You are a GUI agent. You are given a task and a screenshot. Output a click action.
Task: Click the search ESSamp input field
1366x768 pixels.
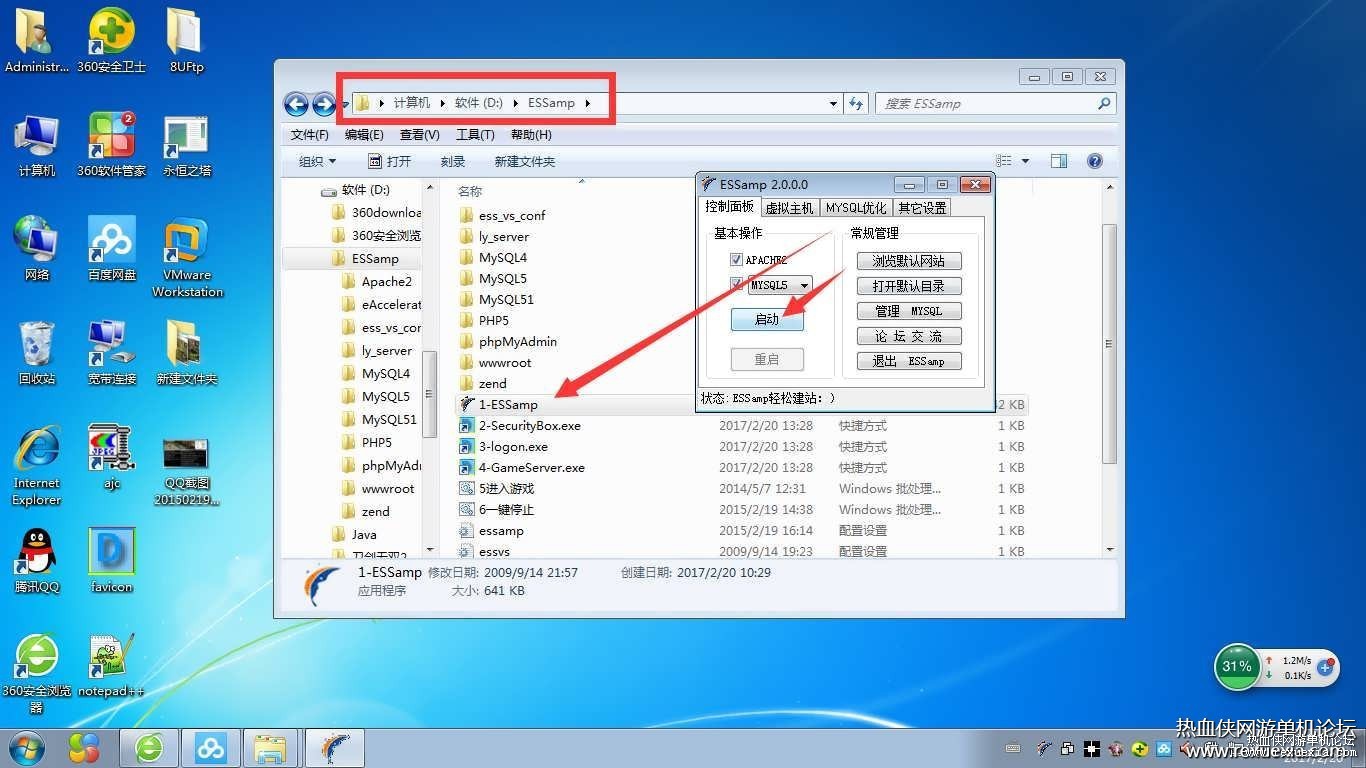coord(995,103)
